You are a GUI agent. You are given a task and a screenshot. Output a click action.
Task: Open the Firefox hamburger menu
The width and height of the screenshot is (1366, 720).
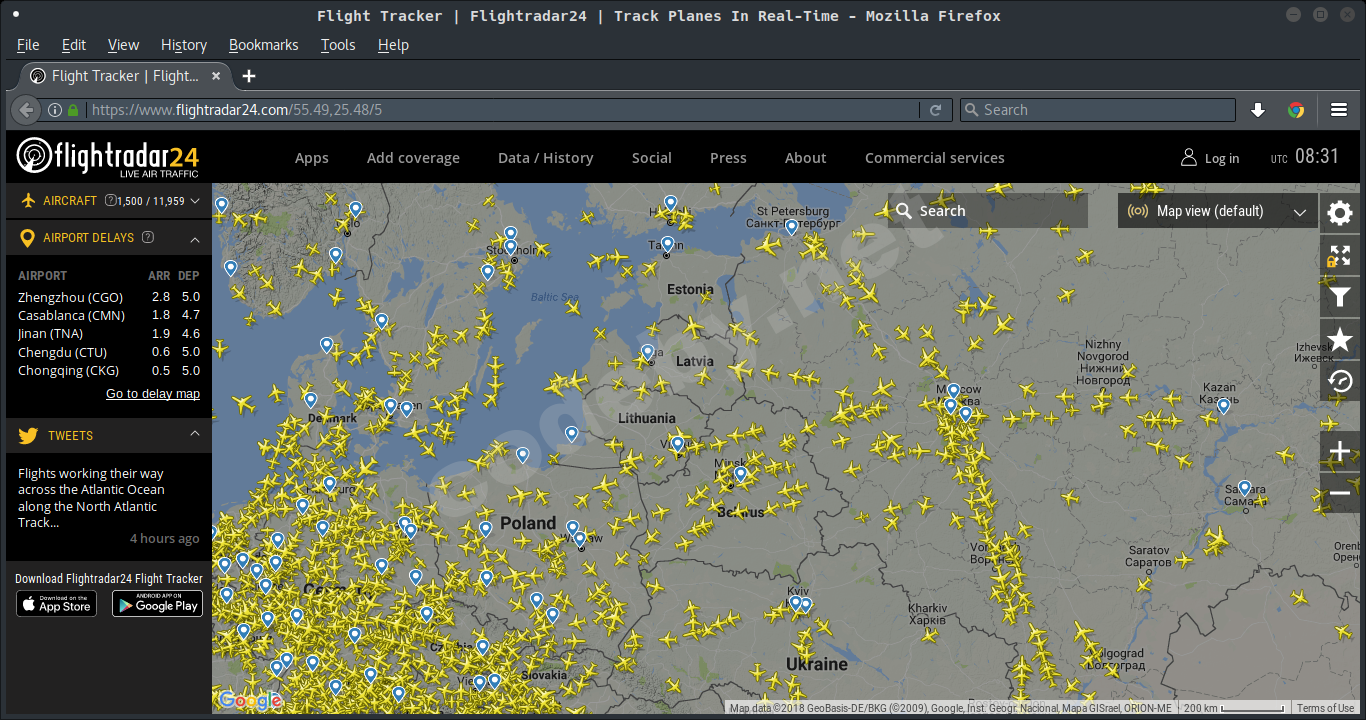click(1339, 110)
